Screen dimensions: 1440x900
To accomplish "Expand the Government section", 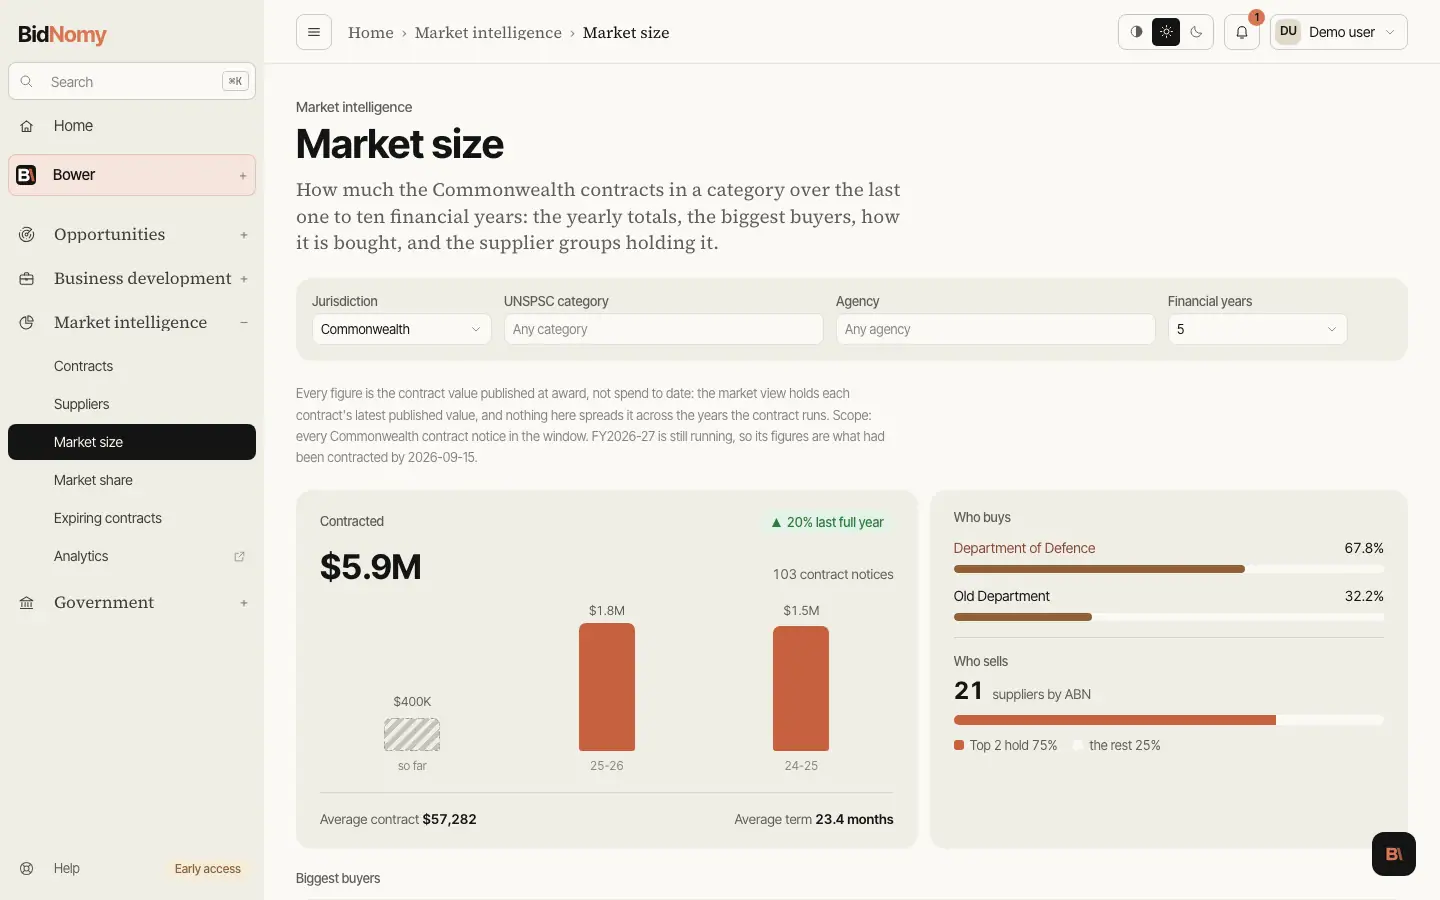I will click(x=244, y=603).
